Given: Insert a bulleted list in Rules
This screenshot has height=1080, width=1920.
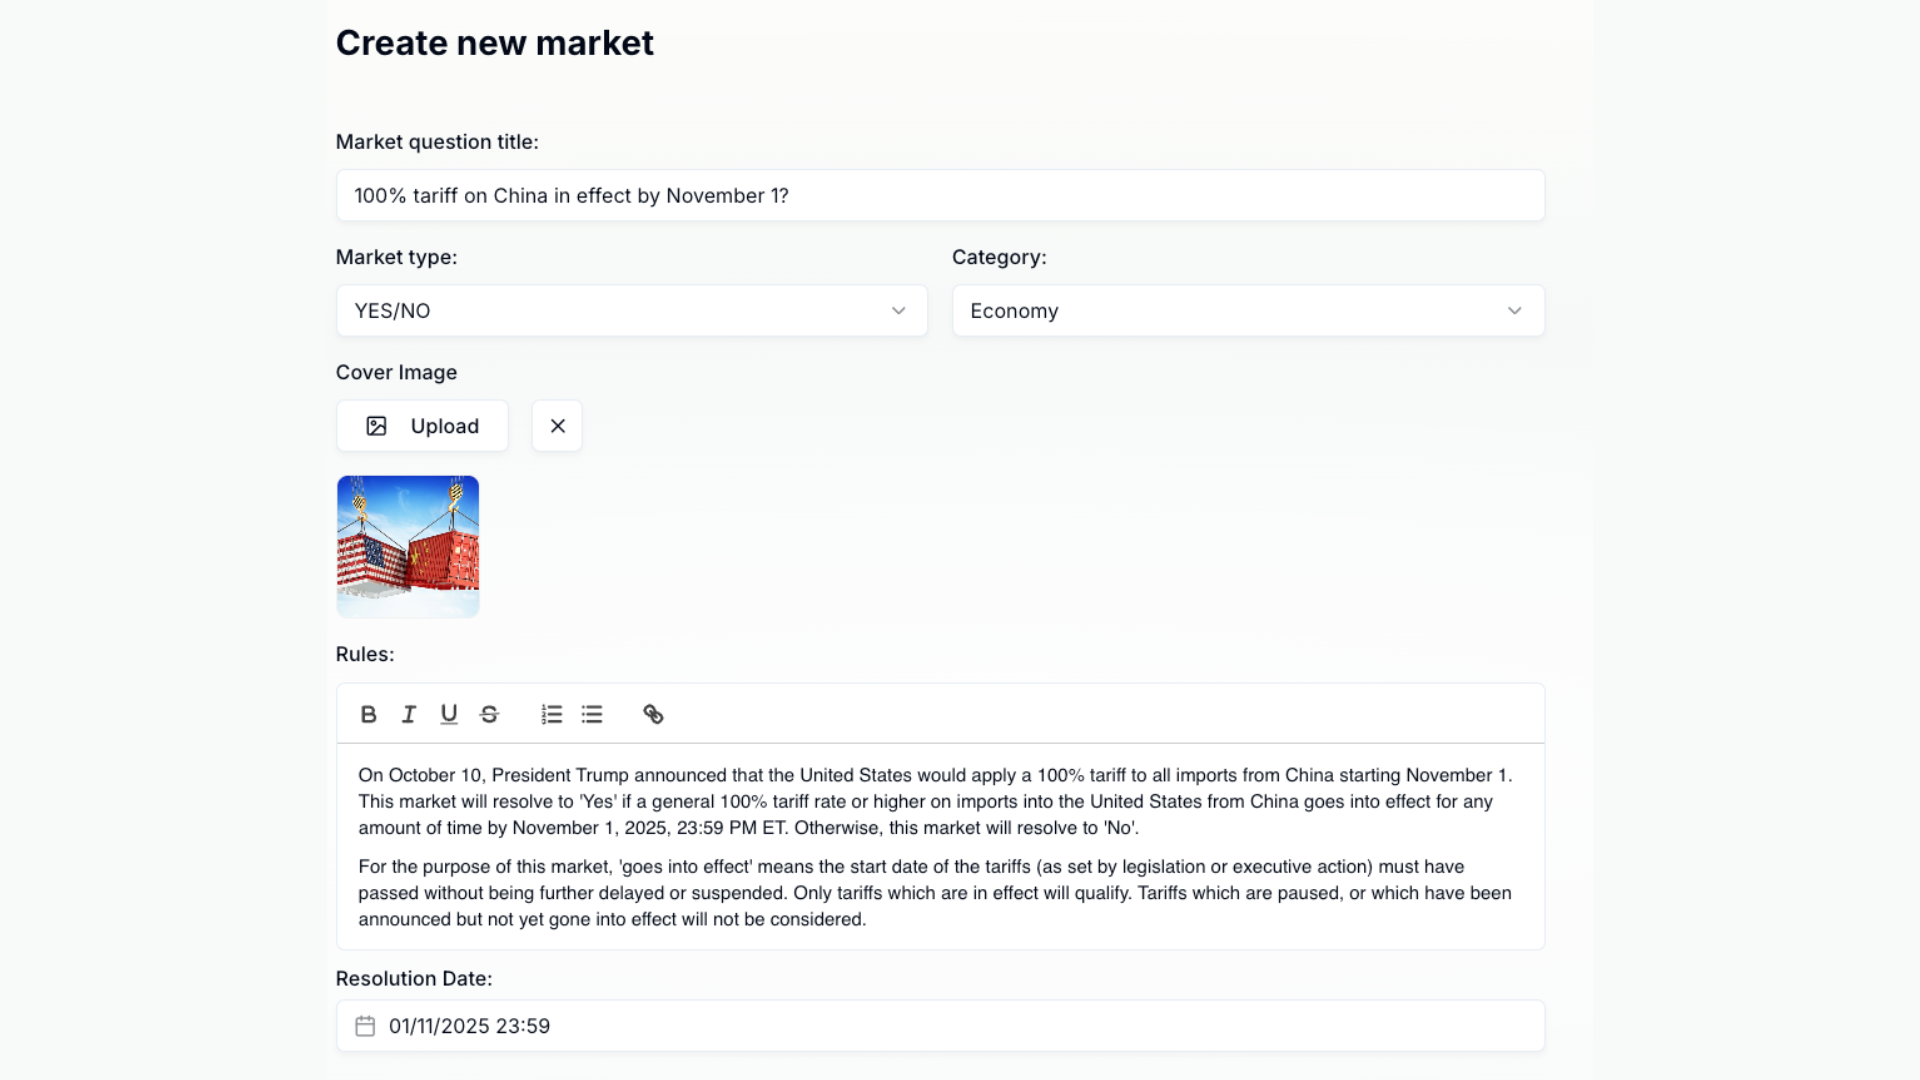Looking at the screenshot, I should 592,714.
